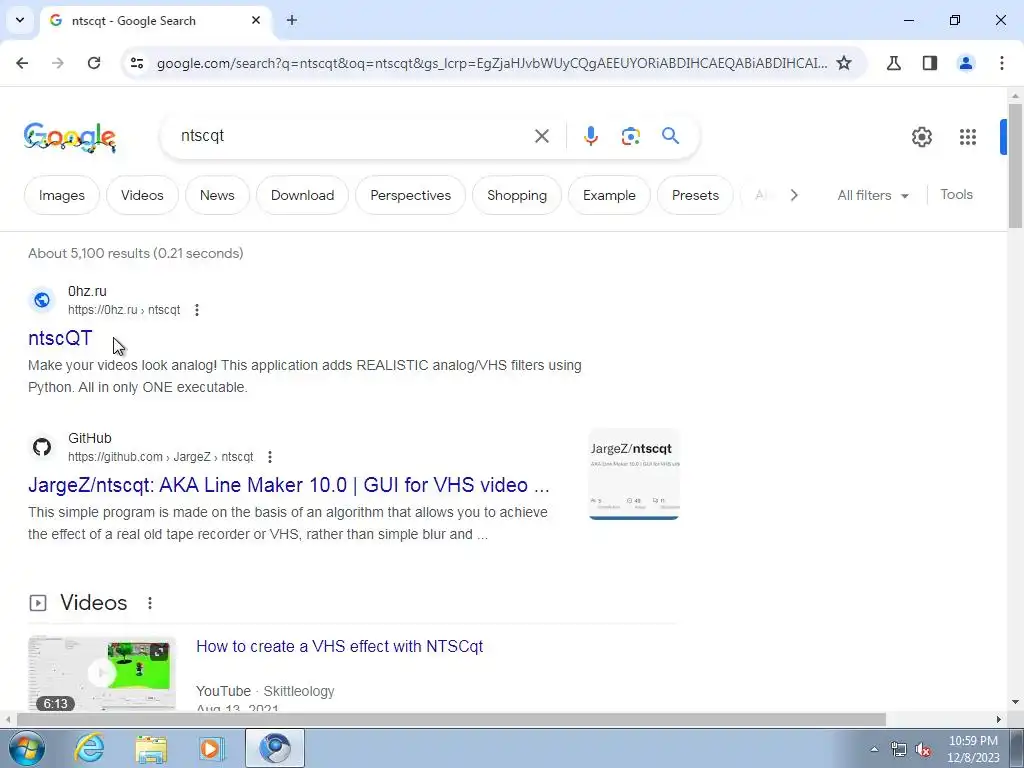Click the About 5,100 results text
Image resolution: width=1024 pixels, height=768 pixels.
(136, 253)
